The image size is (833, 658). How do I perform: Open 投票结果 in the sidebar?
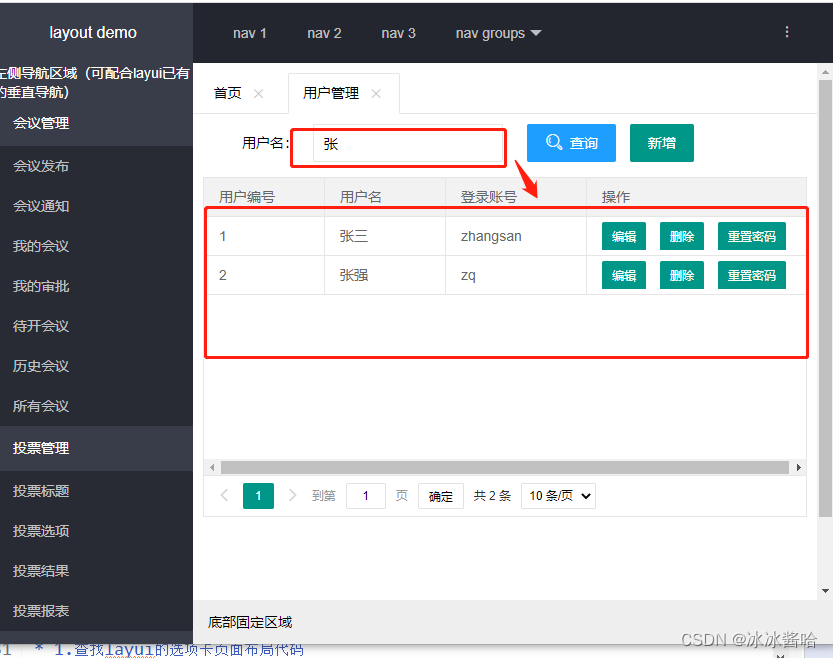96,571
